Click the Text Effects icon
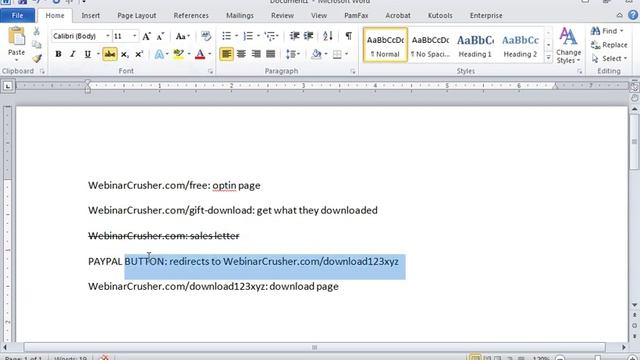640x360 pixels. click(159, 54)
